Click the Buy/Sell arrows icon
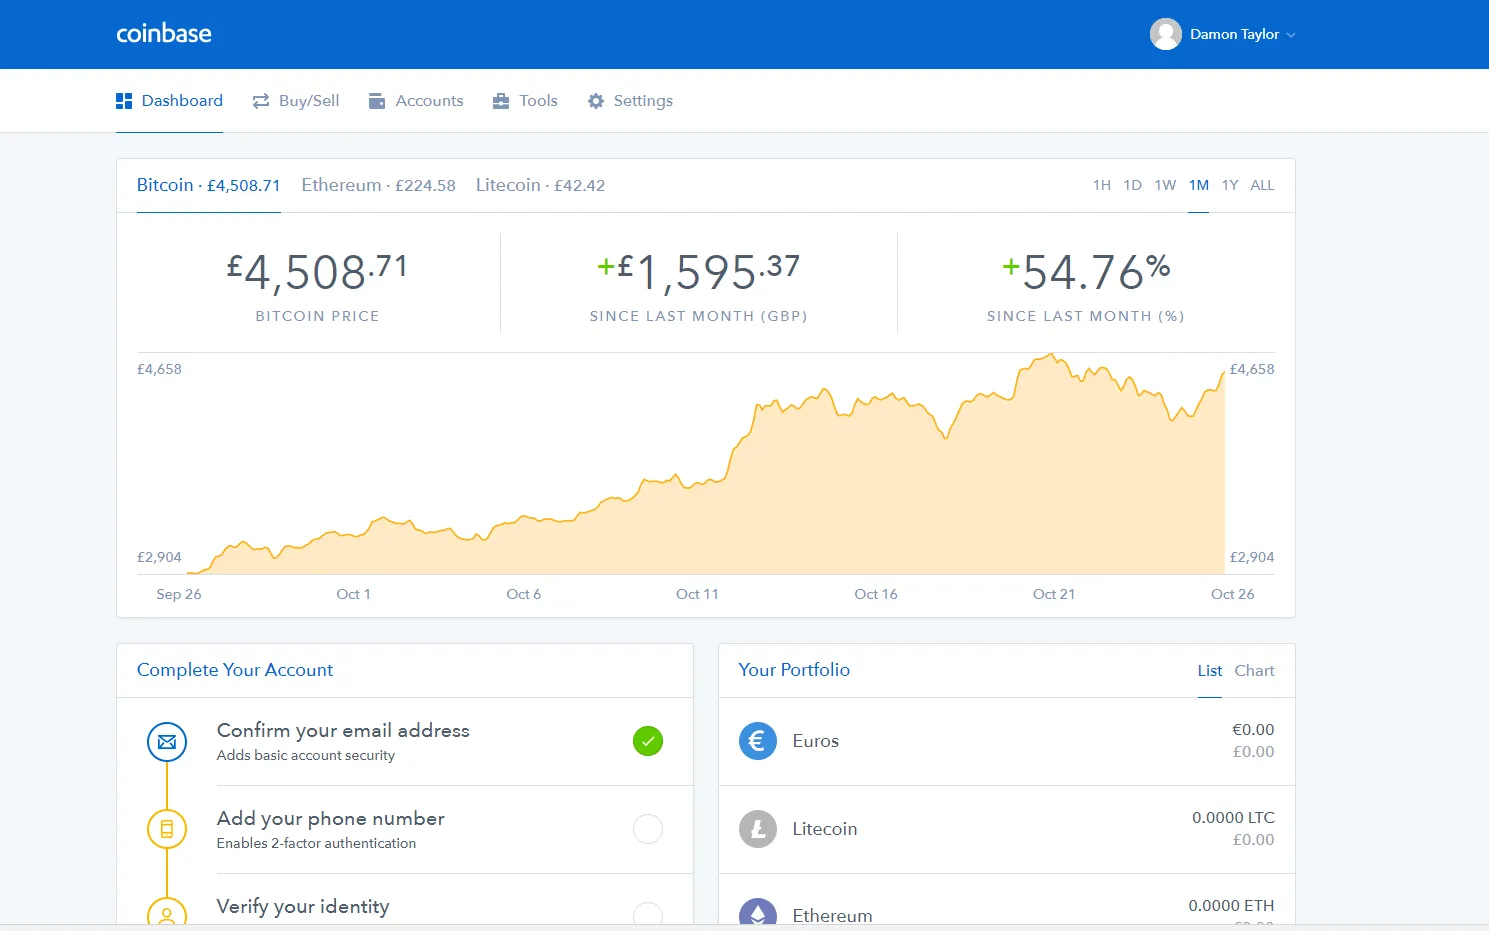Viewport: 1489px width, 931px height. 261,101
